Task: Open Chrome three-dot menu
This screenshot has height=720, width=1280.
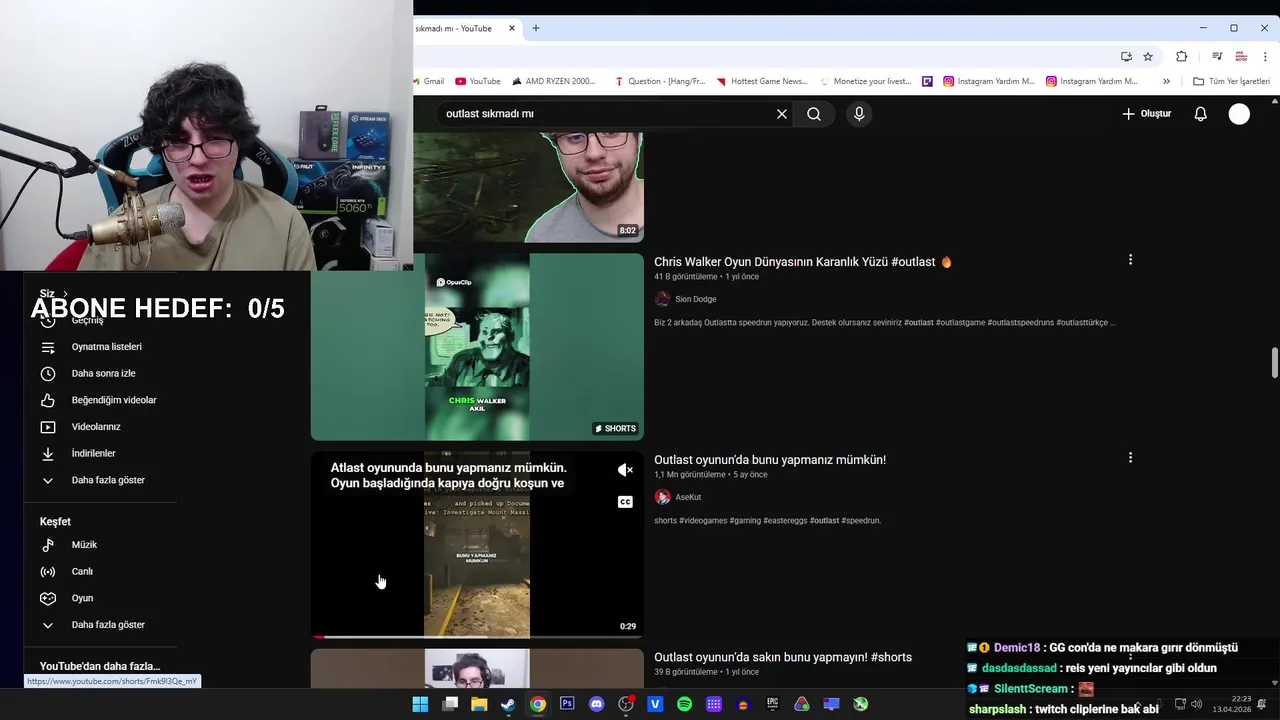Action: 1265,56
